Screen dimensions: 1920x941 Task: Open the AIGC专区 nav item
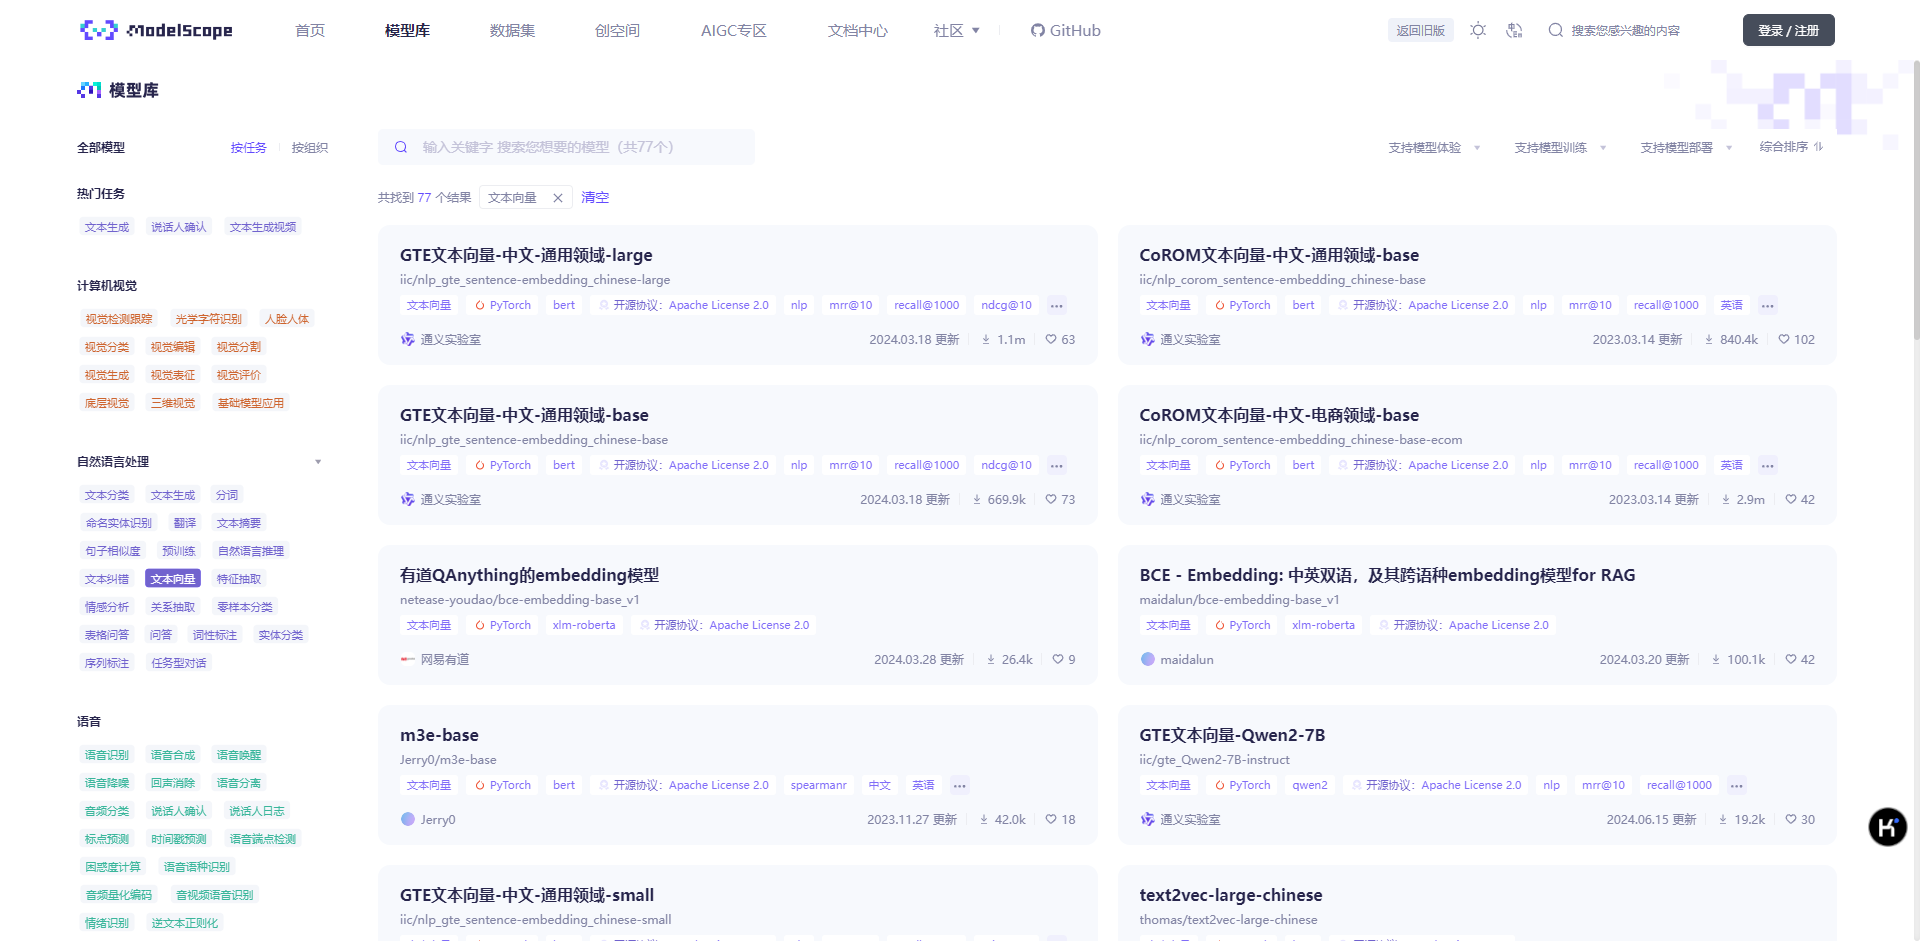(x=734, y=31)
